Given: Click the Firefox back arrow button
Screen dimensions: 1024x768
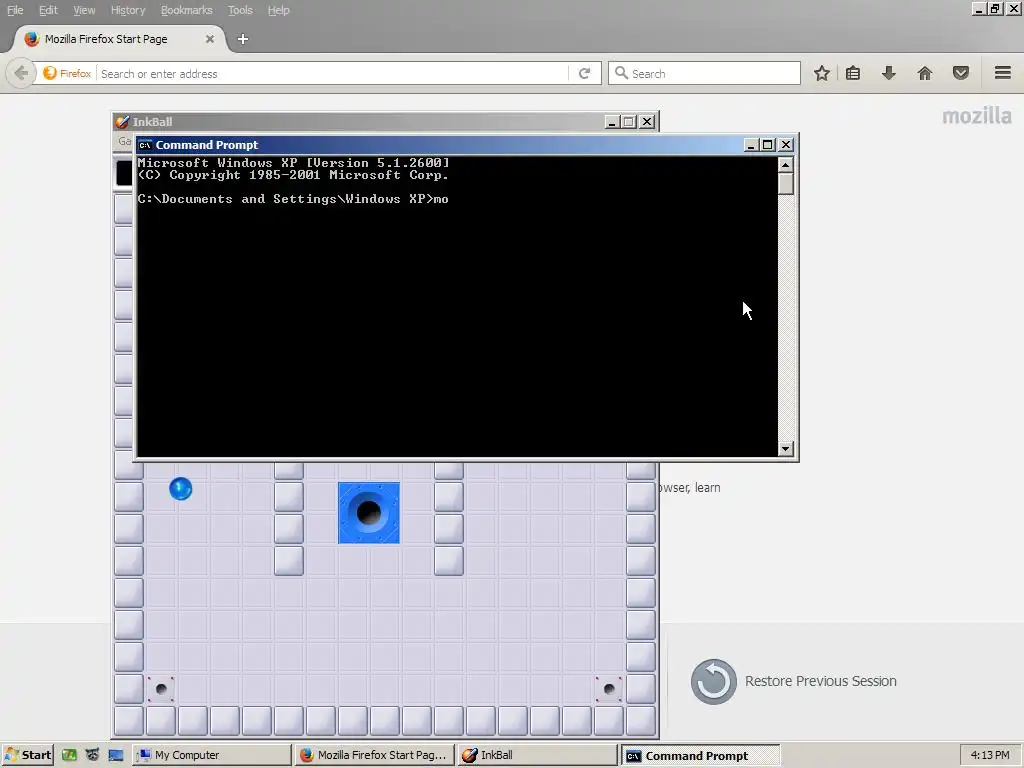Looking at the screenshot, I should (x=20, y=73).
